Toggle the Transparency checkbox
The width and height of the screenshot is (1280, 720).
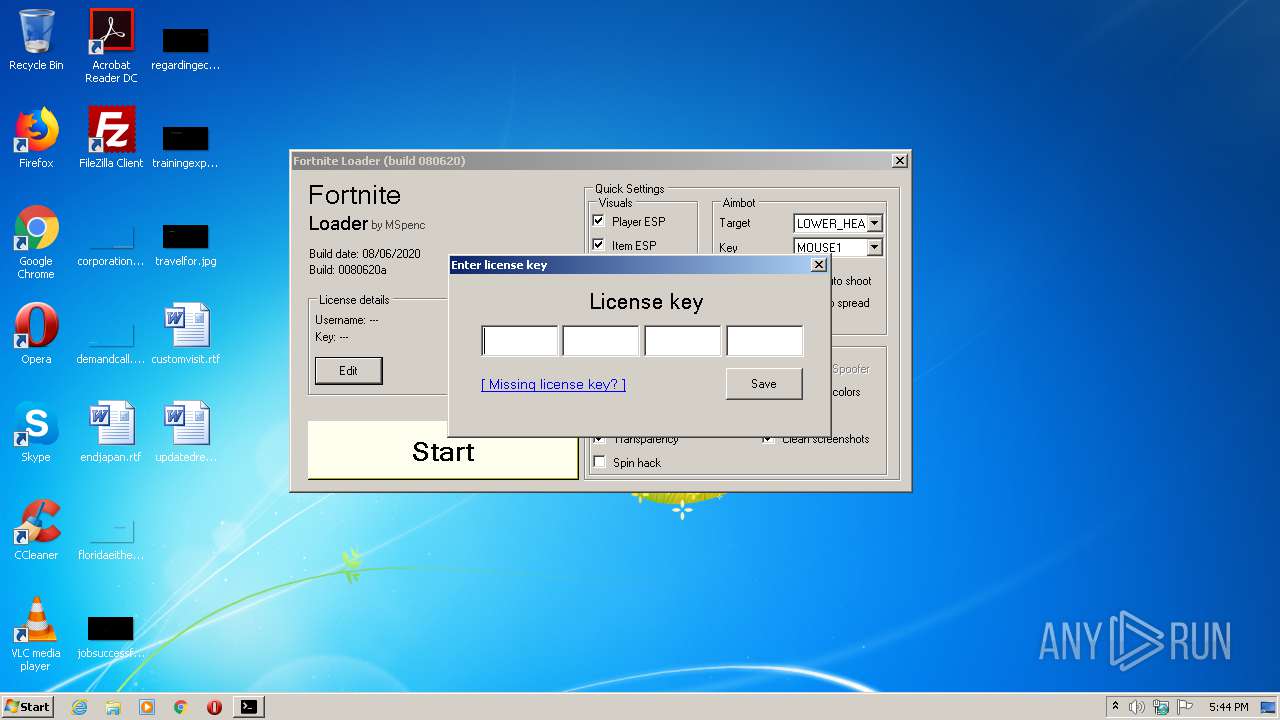click(599, 440)
